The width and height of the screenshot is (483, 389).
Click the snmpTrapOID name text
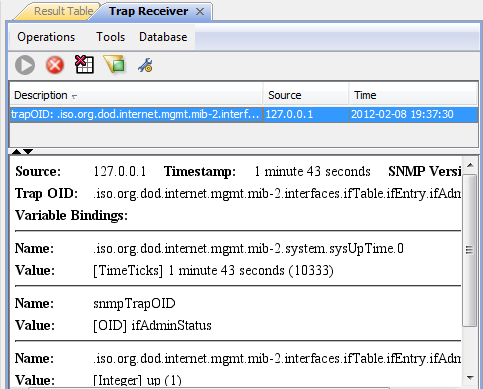click(x=134, y=304)
